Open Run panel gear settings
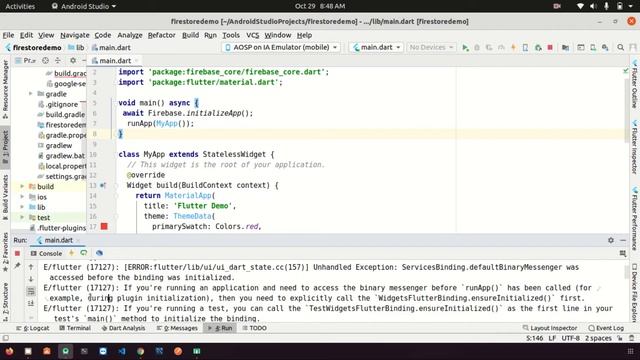Screen dimensions: 640x360 pos(611,240)
